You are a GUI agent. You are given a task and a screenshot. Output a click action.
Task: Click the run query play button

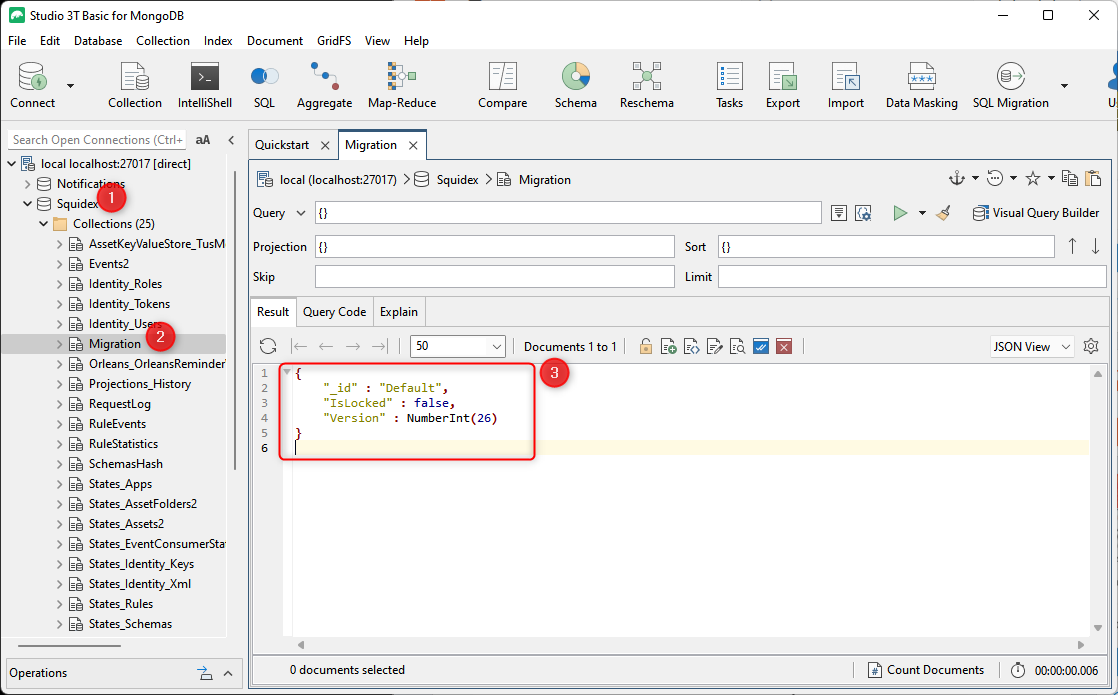pos(901,213)
